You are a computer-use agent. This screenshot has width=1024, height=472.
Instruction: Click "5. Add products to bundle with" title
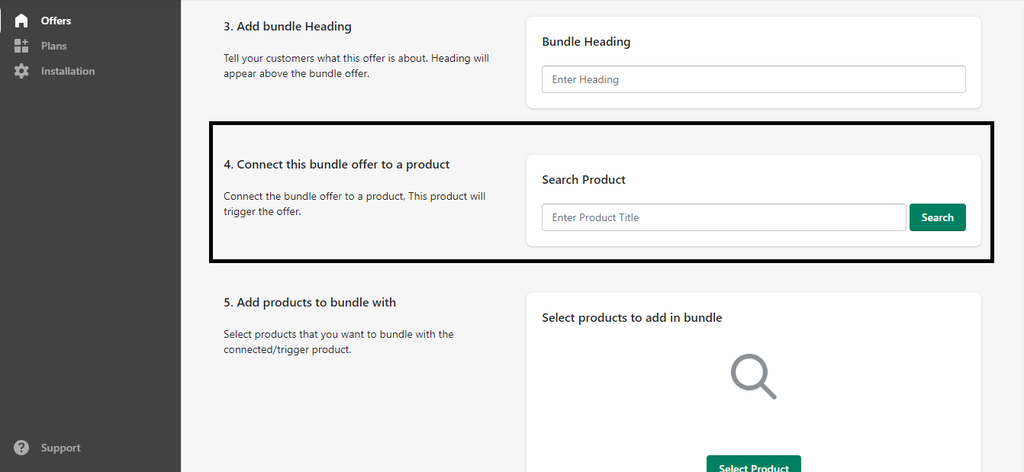point(310,302)
